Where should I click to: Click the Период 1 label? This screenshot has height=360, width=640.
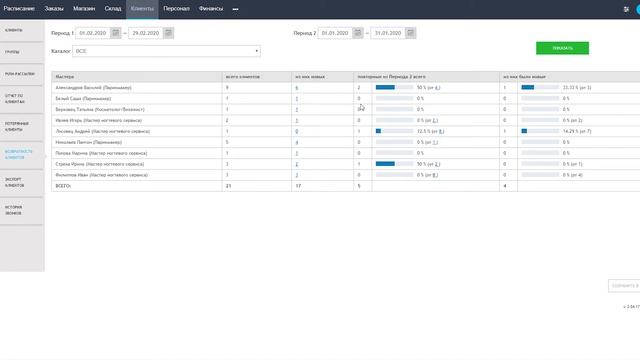click(62, 33)
